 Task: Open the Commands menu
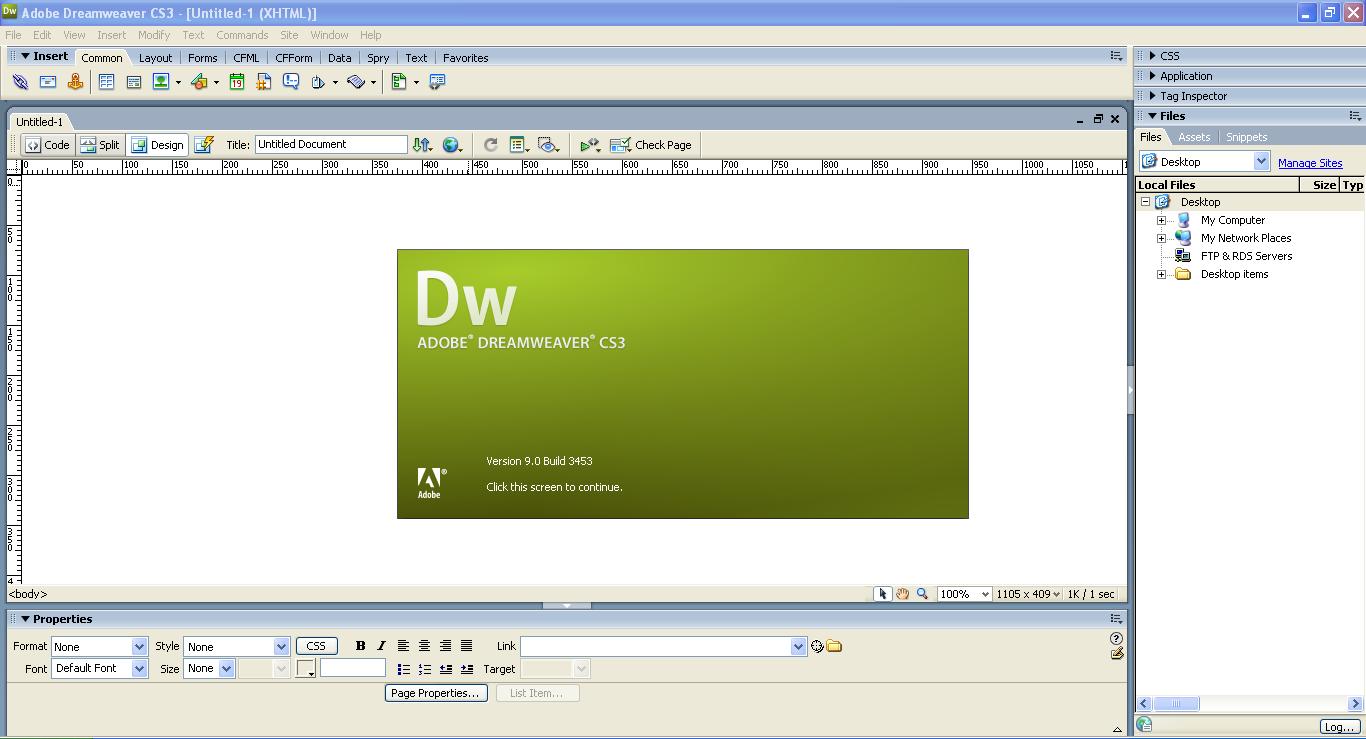[x=242, y=35]
